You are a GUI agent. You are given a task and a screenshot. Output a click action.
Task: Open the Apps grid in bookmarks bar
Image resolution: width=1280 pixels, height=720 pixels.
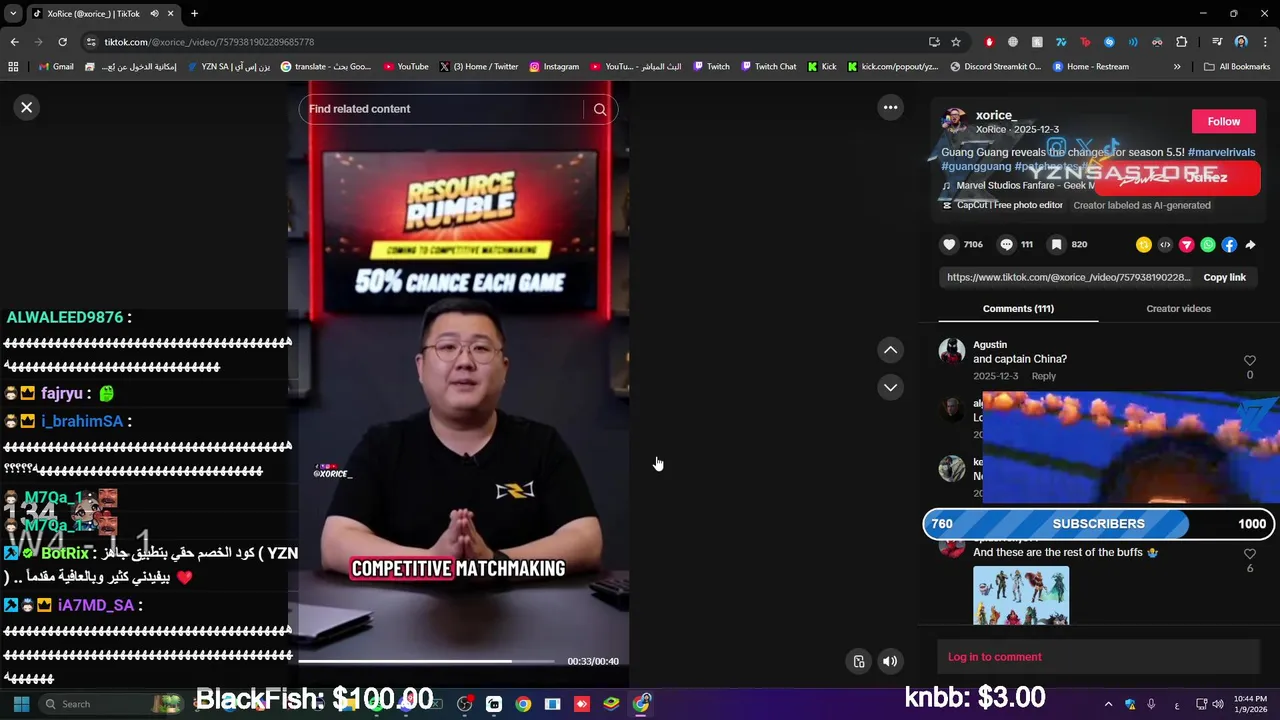tap(13, 67)
